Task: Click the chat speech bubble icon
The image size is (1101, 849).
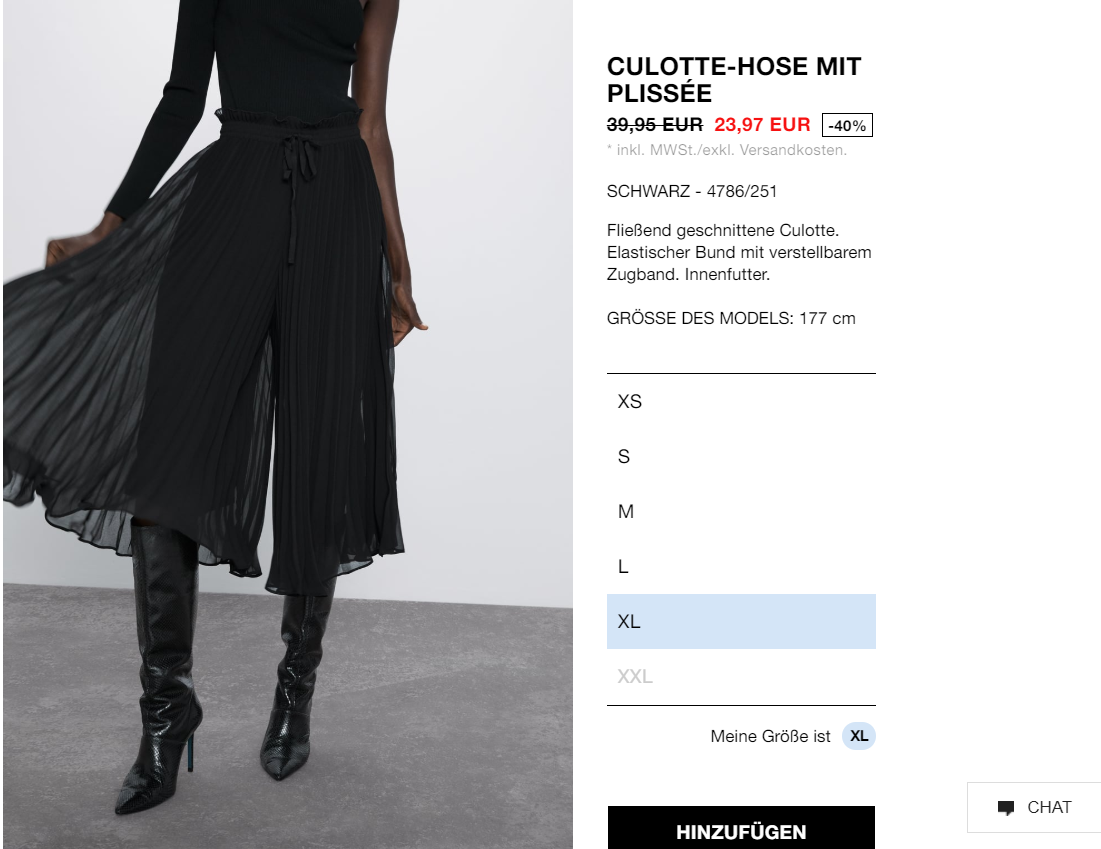Action: click(1006, 808)
